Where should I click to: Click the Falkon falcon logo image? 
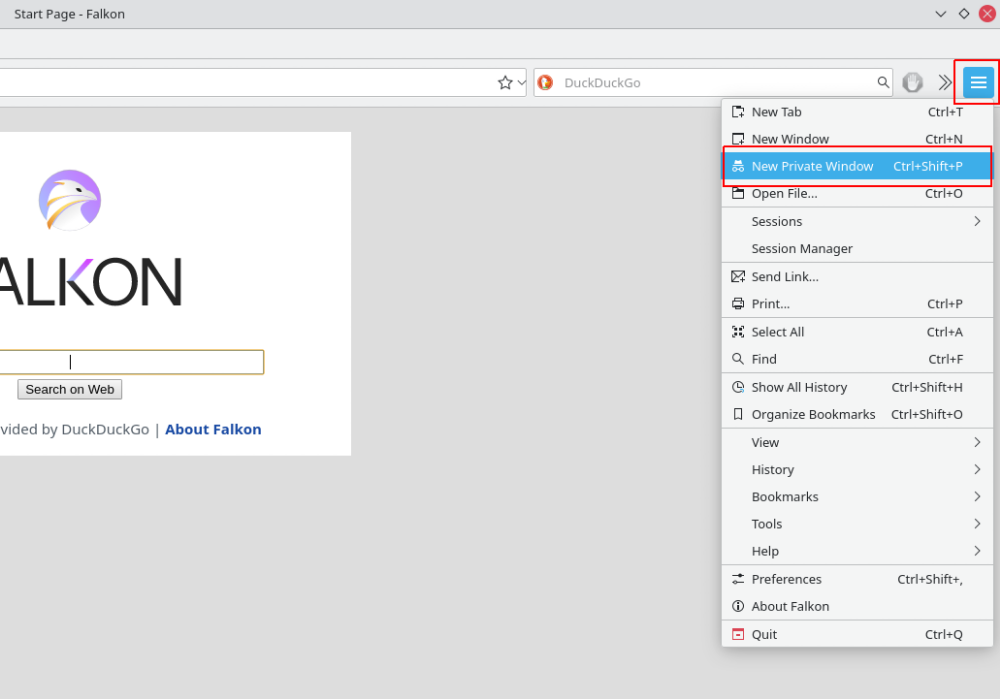click(x=70, y=200)
